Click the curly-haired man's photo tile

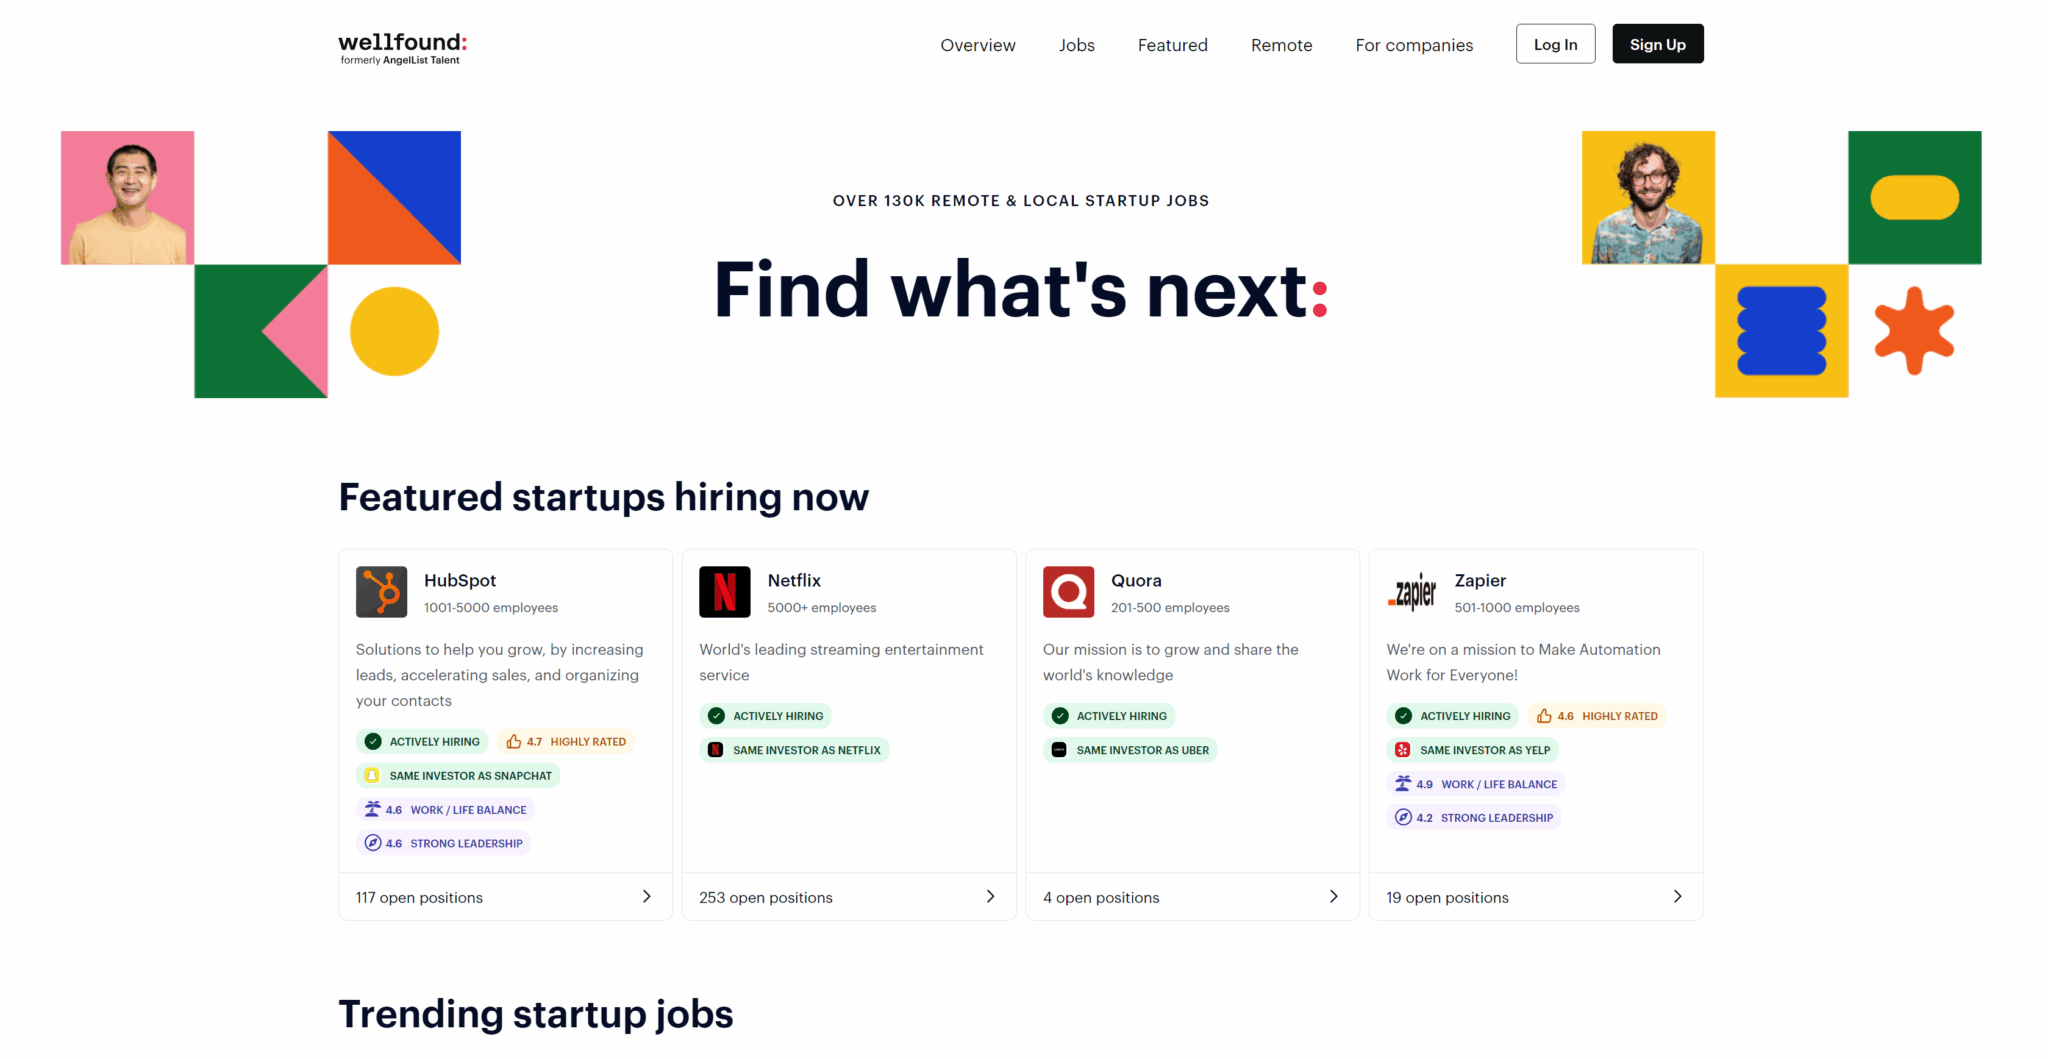pos(1648,197)
